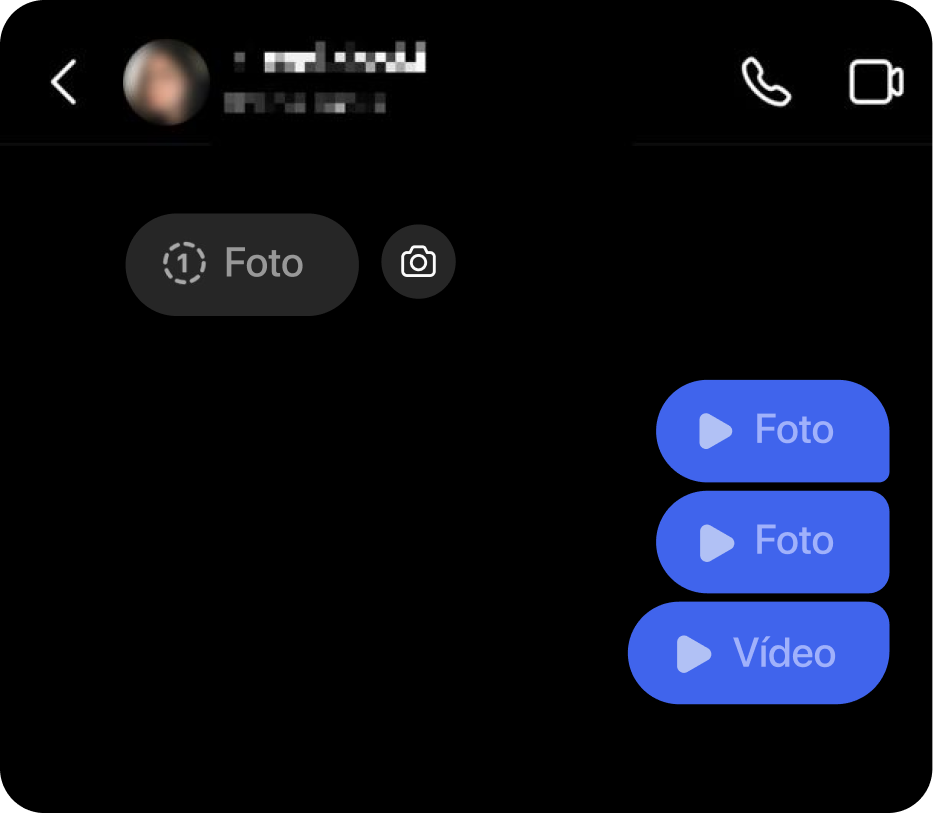Tap play icon on first sent Foto
The height and width of the screenshot is (814, 933).
715,431
